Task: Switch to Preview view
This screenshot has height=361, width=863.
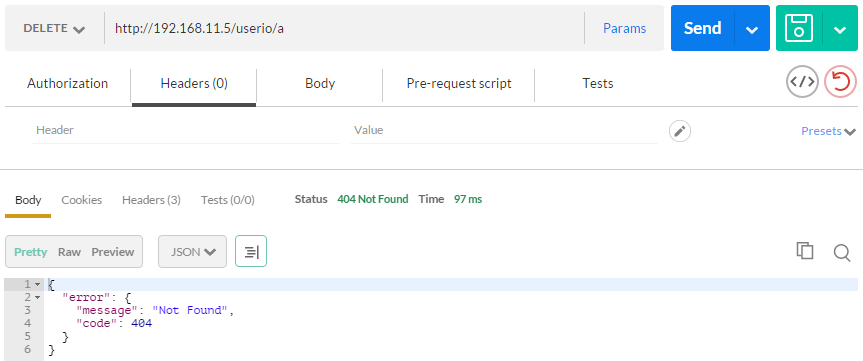Action: coord(113,252)
